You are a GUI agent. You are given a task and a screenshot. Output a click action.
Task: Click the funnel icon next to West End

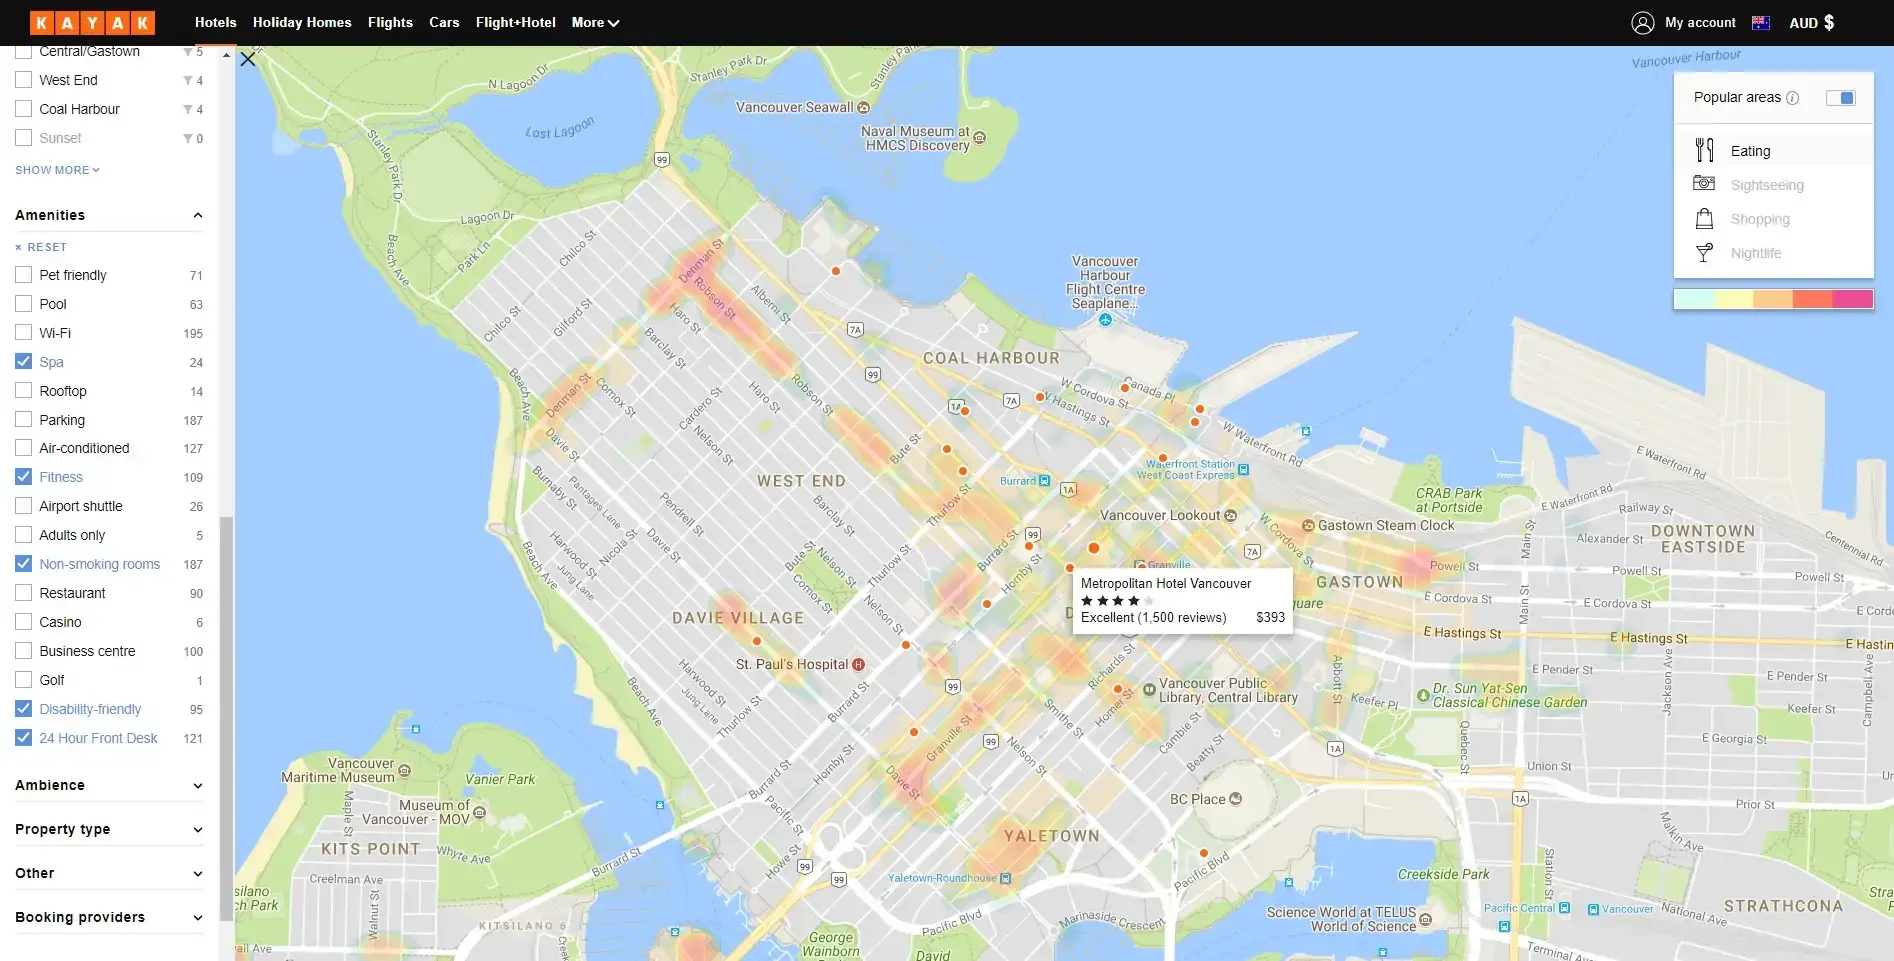(188, 81)
